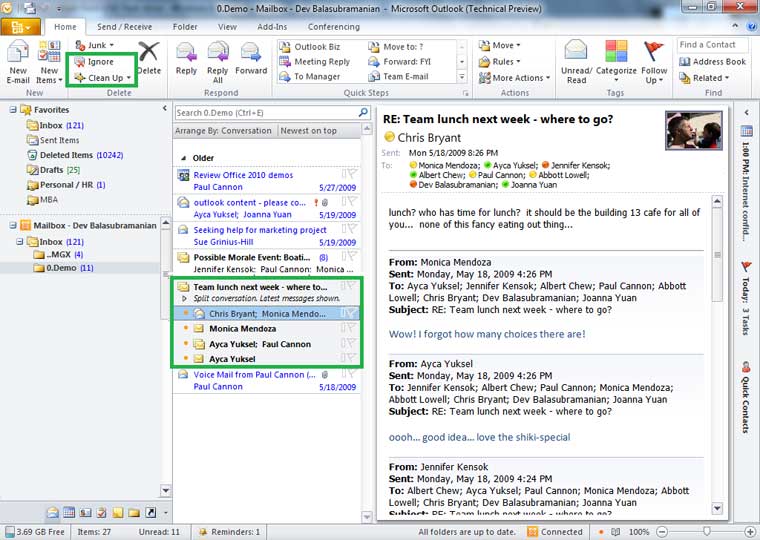Open the Clean Up dropdown
Image resolution: width=760 pixels, height=540 pixels.
click(x=103, y=78)
